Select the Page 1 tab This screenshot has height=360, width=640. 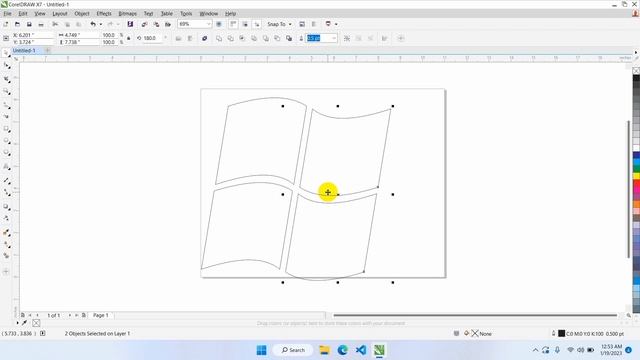pyautogui.click(x=101, y=316)
